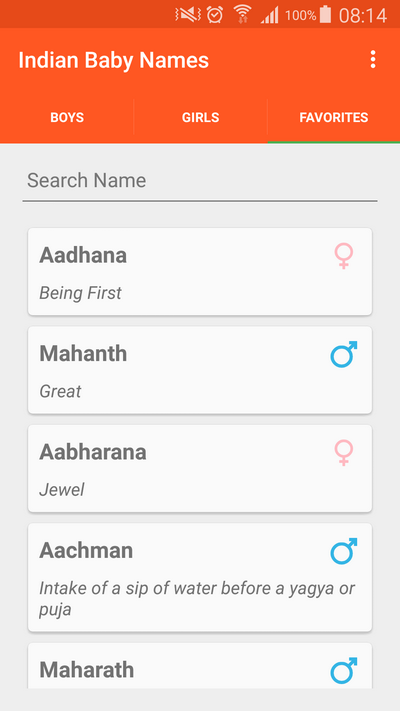Screen dimensions: 400x711
Task: Open the Aadhana name card
Action: pos(200,272)
